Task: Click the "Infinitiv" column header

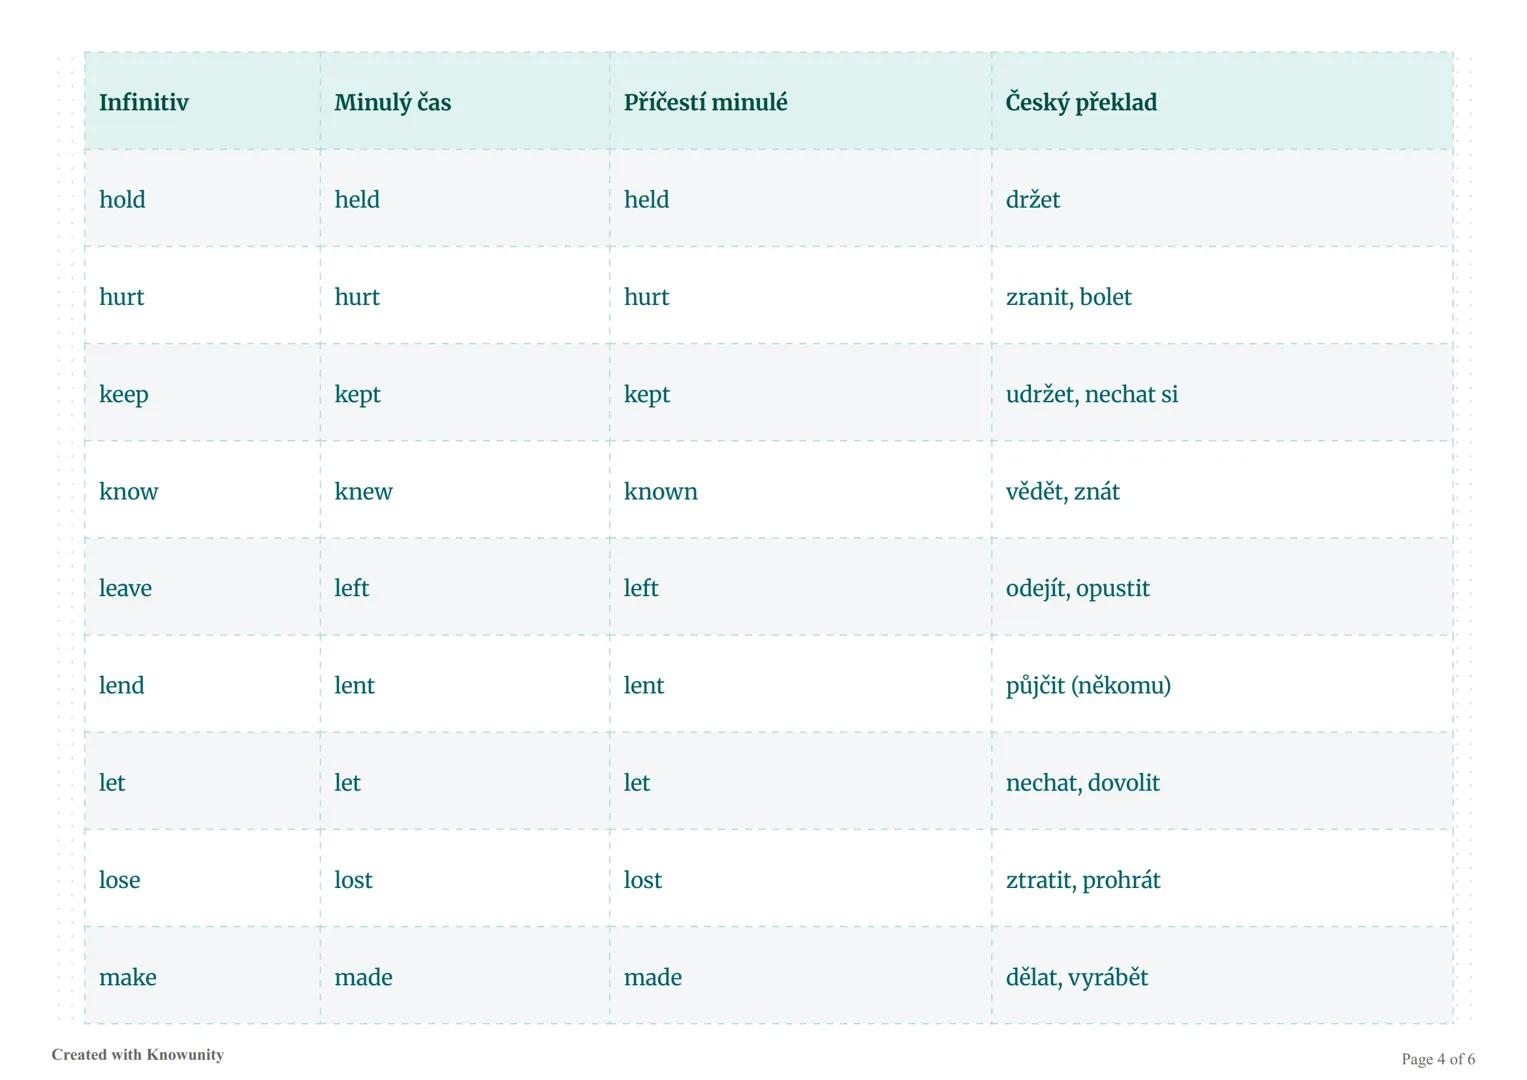Action: coord(144,102)
